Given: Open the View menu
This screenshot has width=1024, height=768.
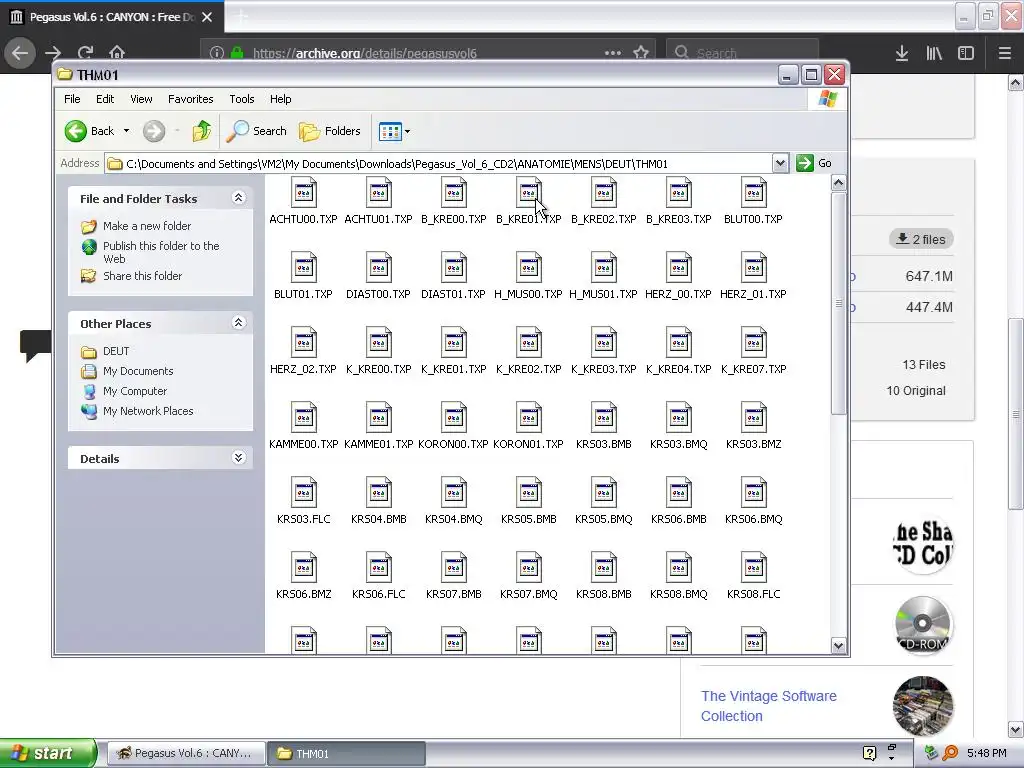Looking at the screenshot, I should 141,99.
